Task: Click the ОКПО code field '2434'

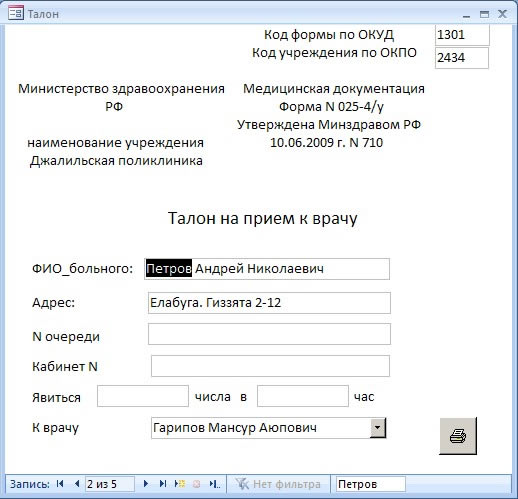Action: tap(462, 58)
